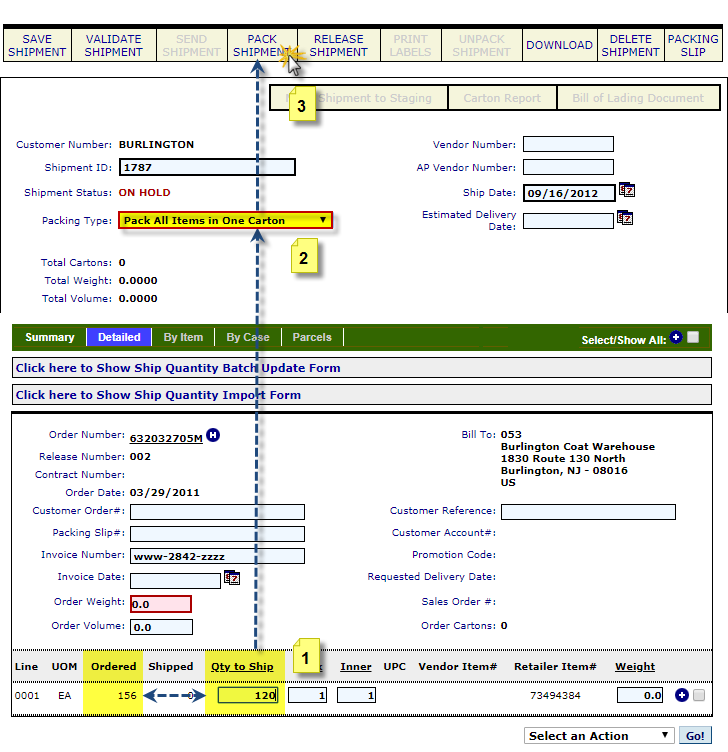Click the Invoice Date field
Image resolution: width=728 pixels, height=752 pixels.
pos(176,580)
